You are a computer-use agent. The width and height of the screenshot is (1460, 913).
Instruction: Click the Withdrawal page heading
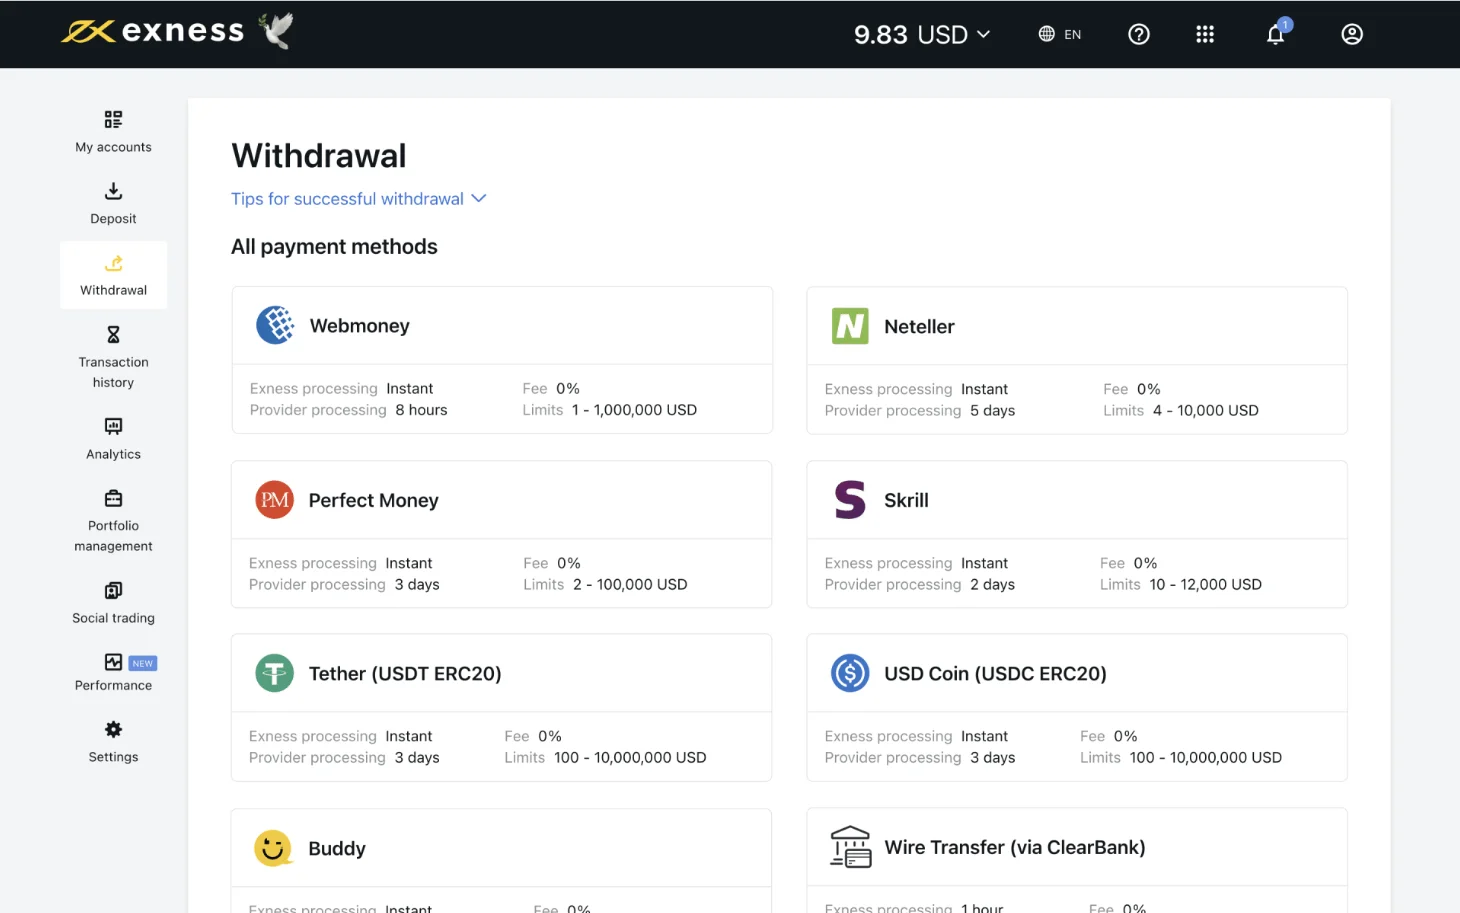click(319, 156)
